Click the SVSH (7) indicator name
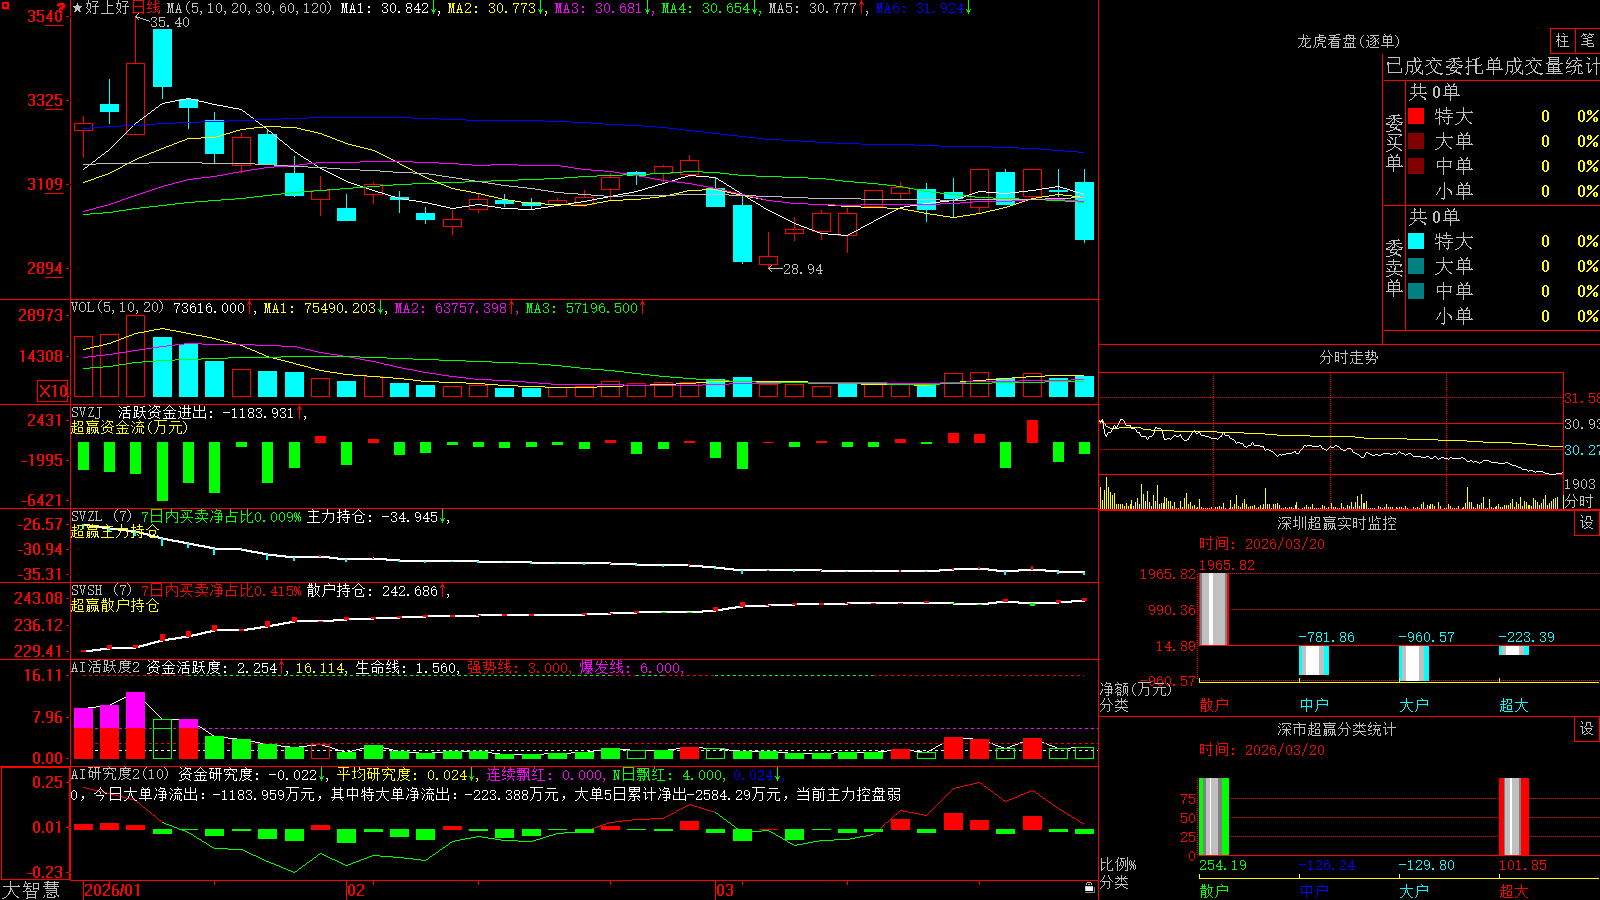 click(x=101, y=591)
